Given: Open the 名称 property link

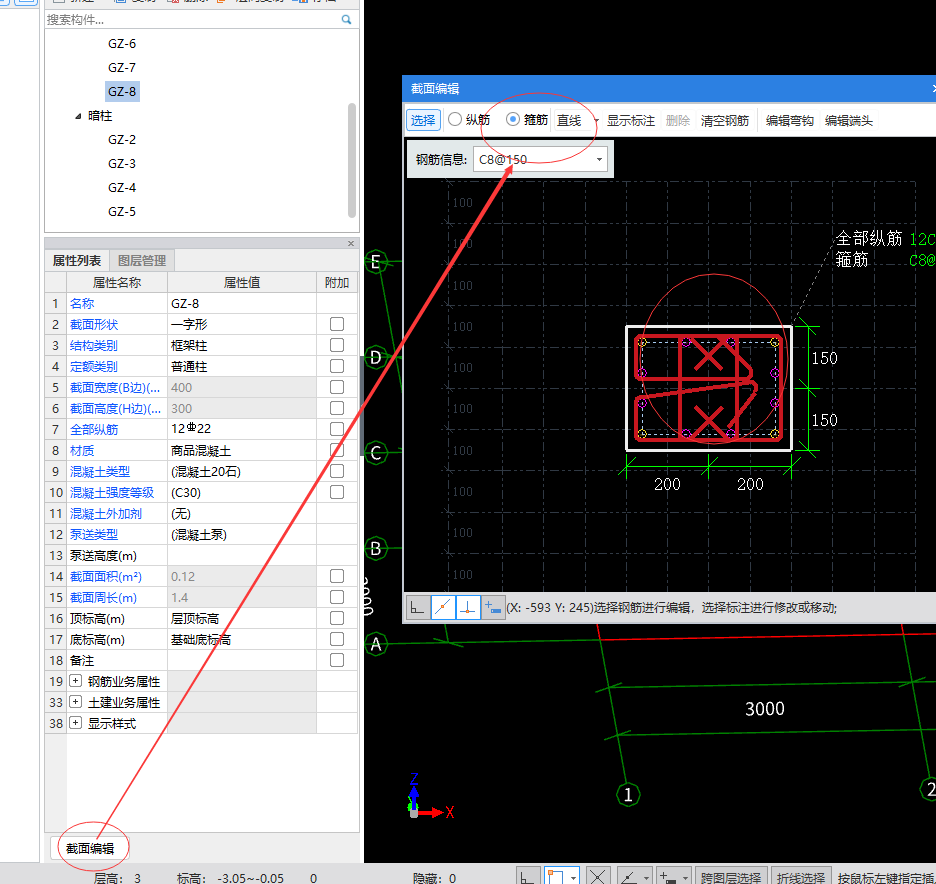Looking at the screenshot, I should [x=82, y=303].
